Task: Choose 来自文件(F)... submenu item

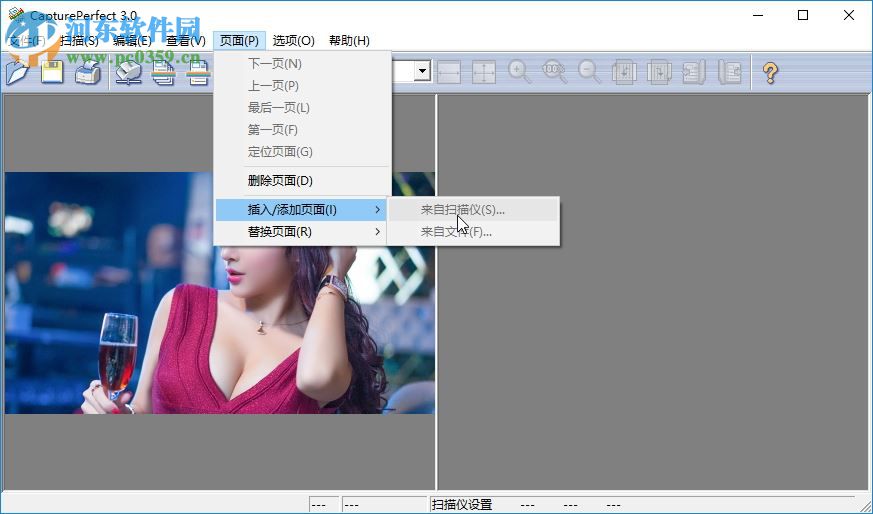Action: (x=473, y=232)
